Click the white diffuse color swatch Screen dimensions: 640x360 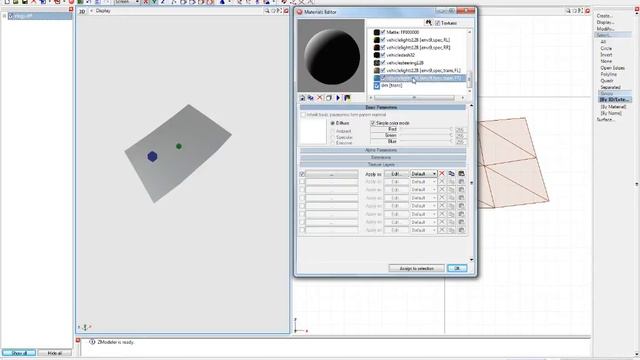click(313, 132)
